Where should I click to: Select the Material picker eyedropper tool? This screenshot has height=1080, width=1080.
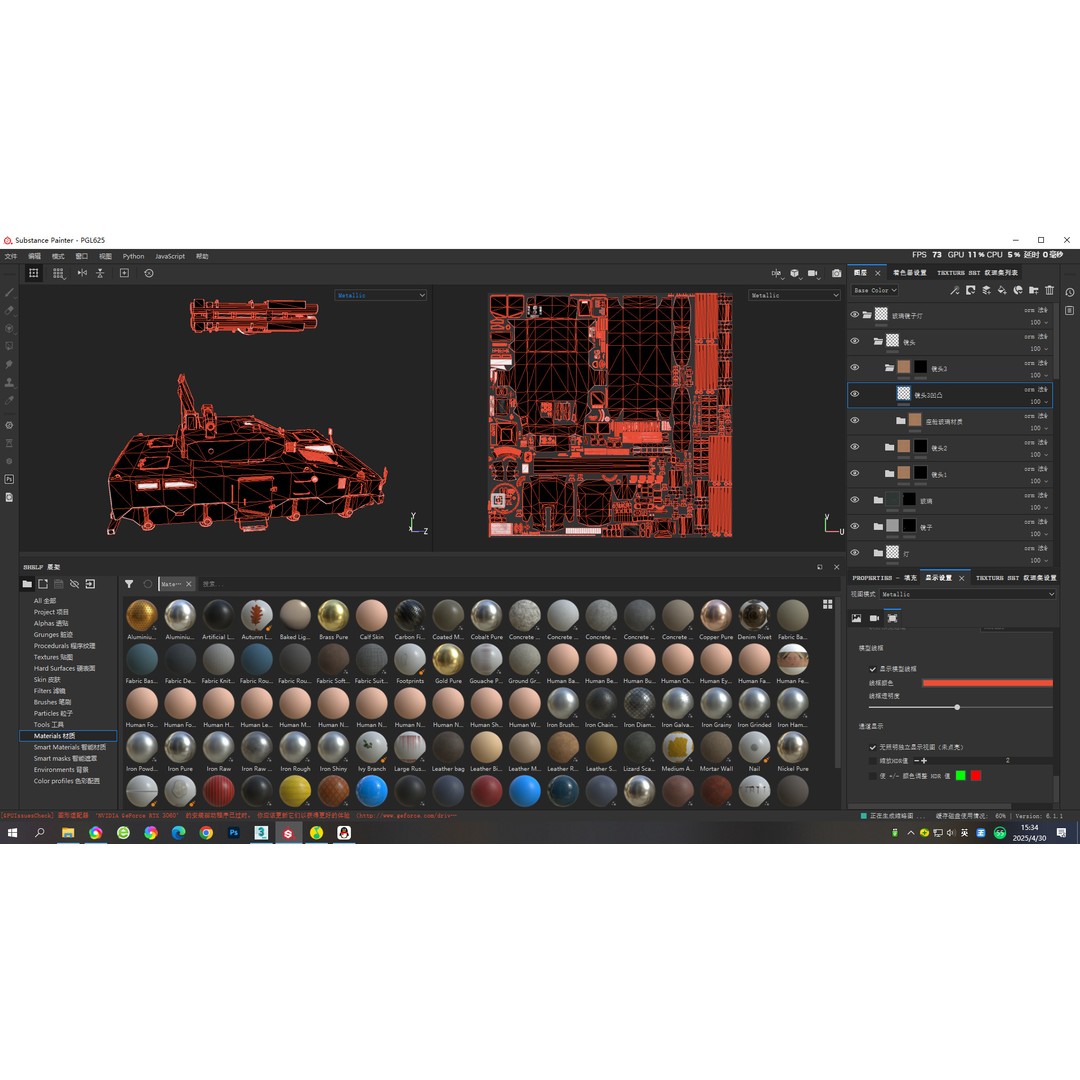point(10,400)
